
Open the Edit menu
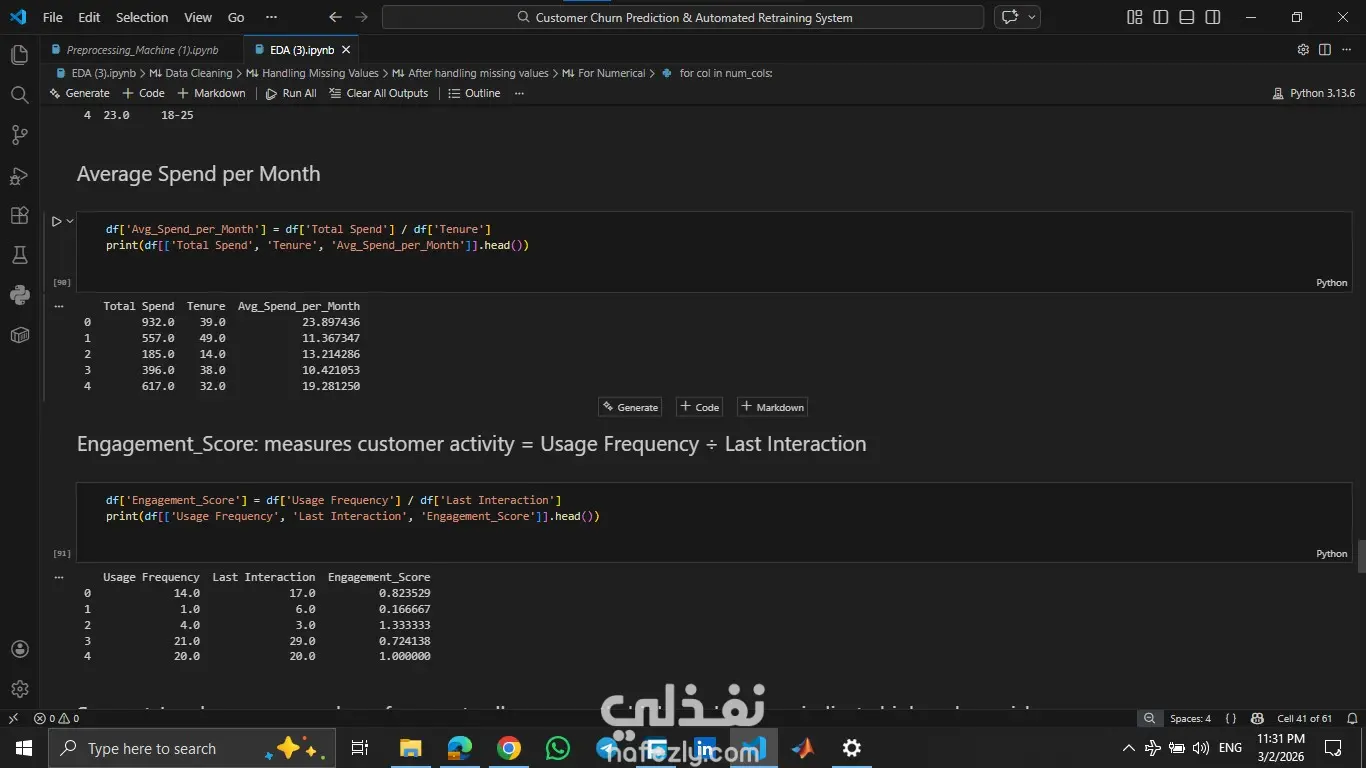pos(89,17)
